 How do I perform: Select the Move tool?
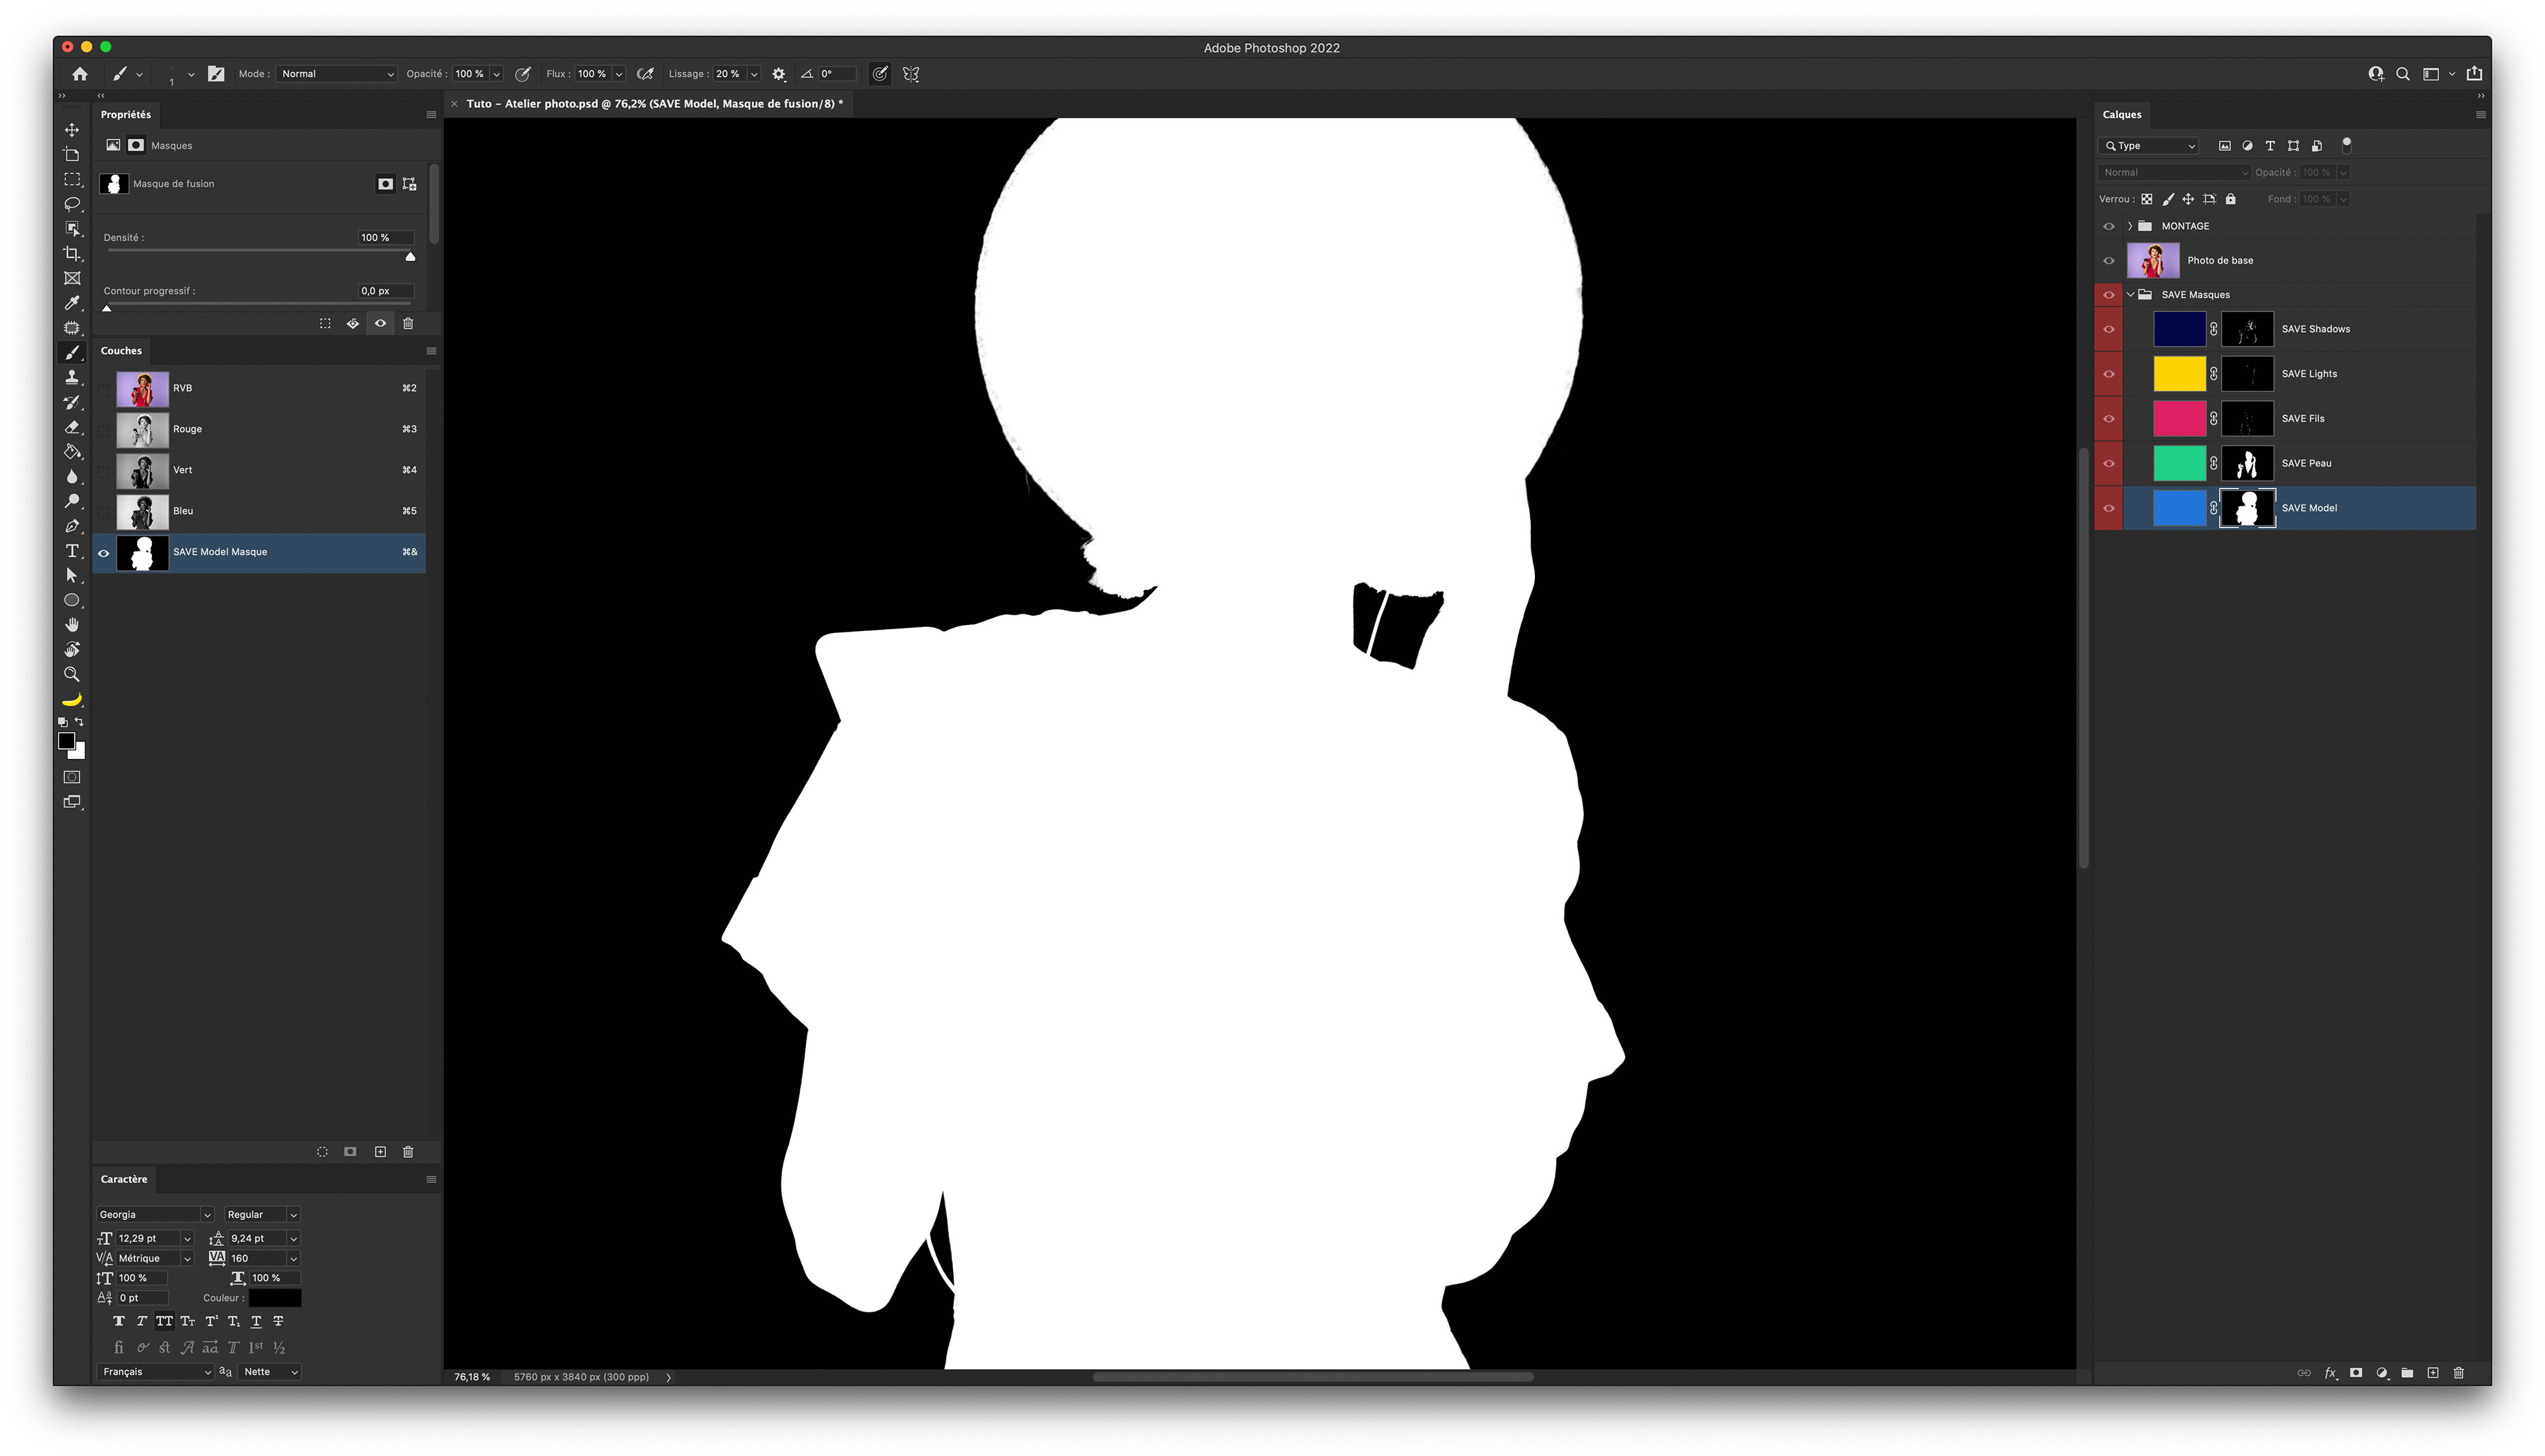pos(72,130)
